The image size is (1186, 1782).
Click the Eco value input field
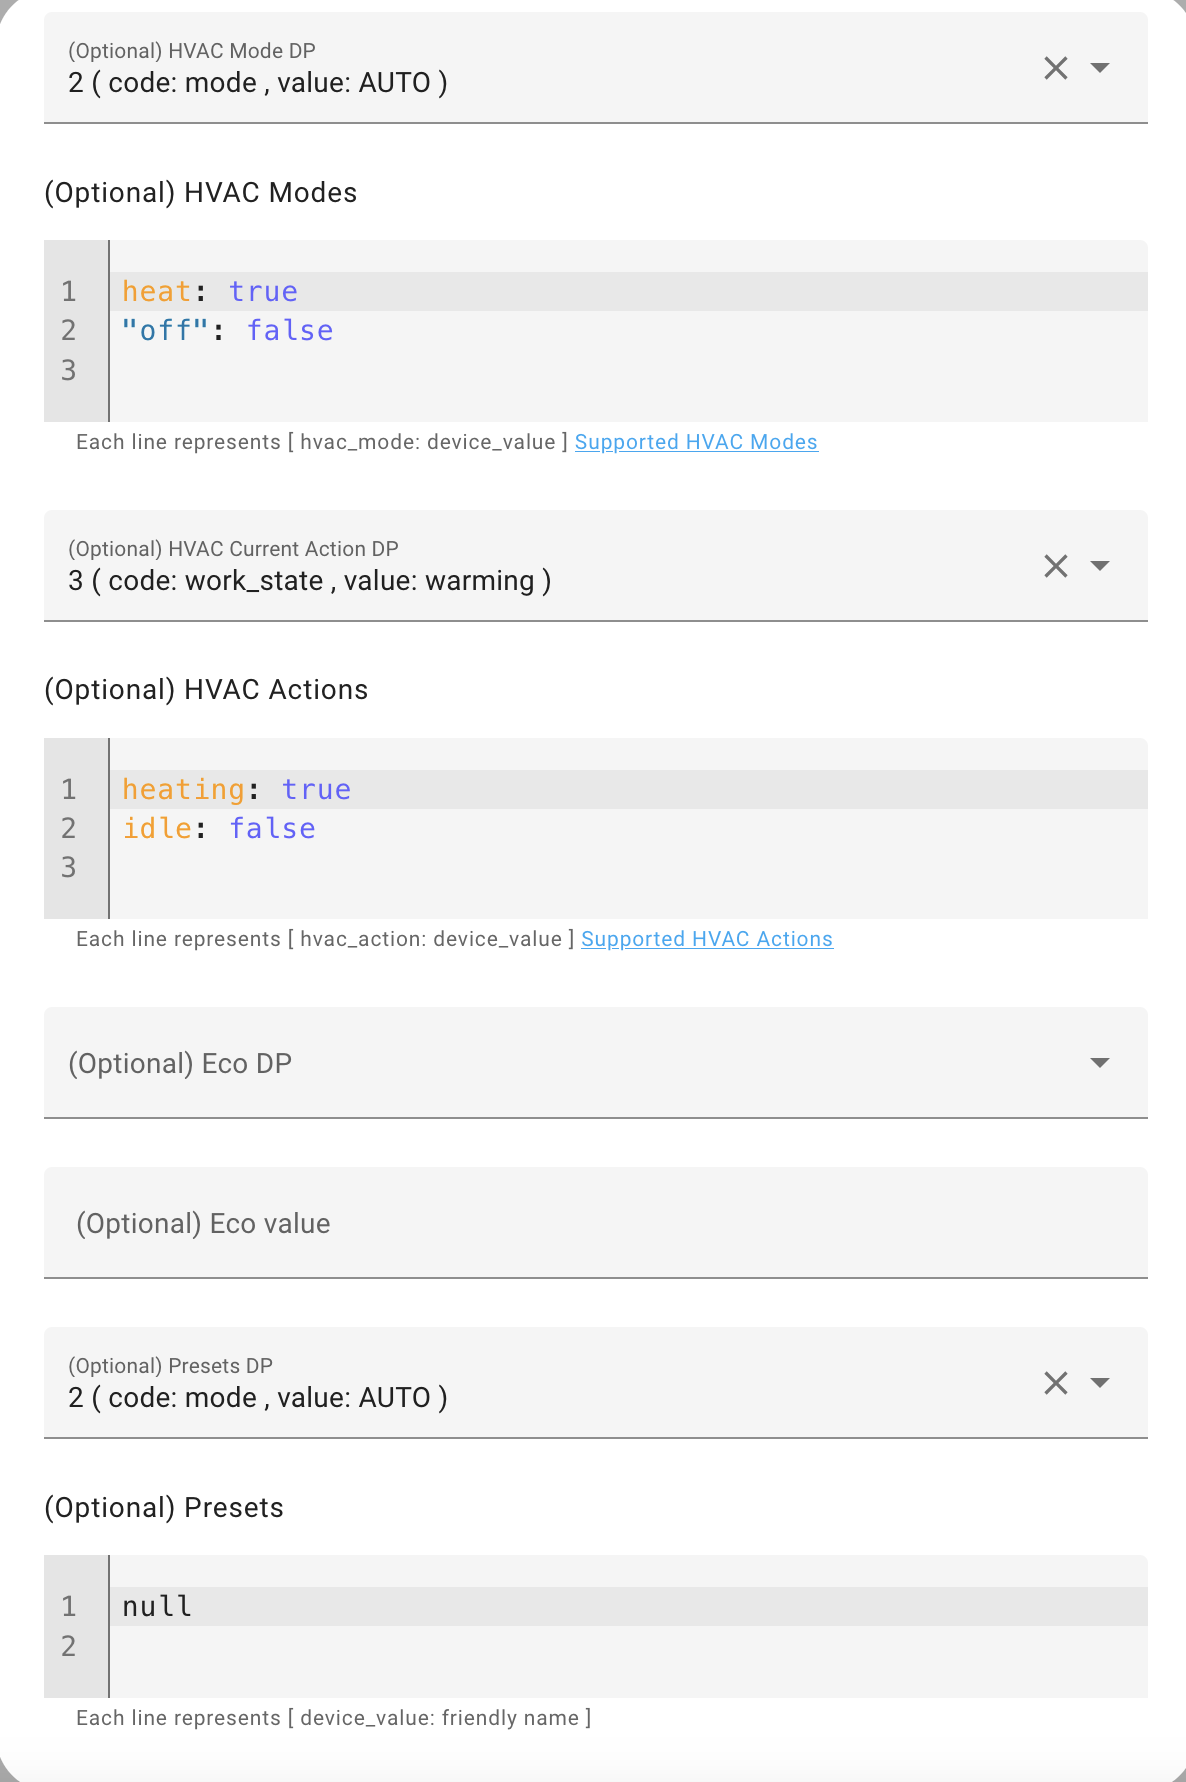[x=595, y=1223]
